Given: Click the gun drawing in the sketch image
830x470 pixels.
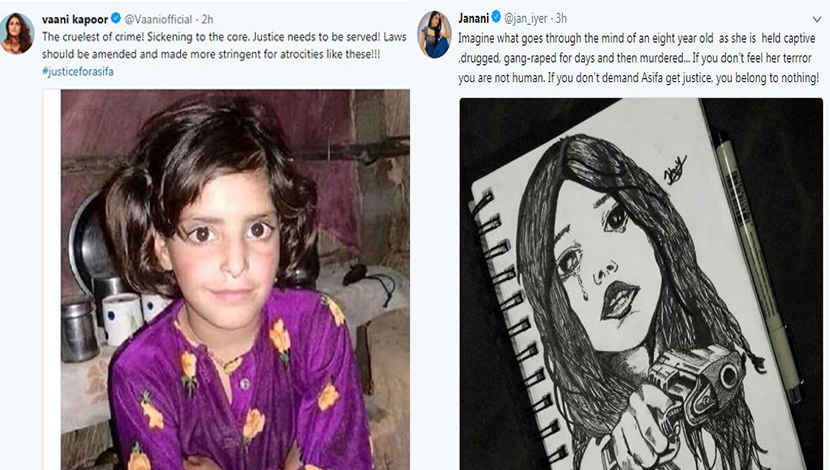Looking at the screenshot, I should 693,384.
